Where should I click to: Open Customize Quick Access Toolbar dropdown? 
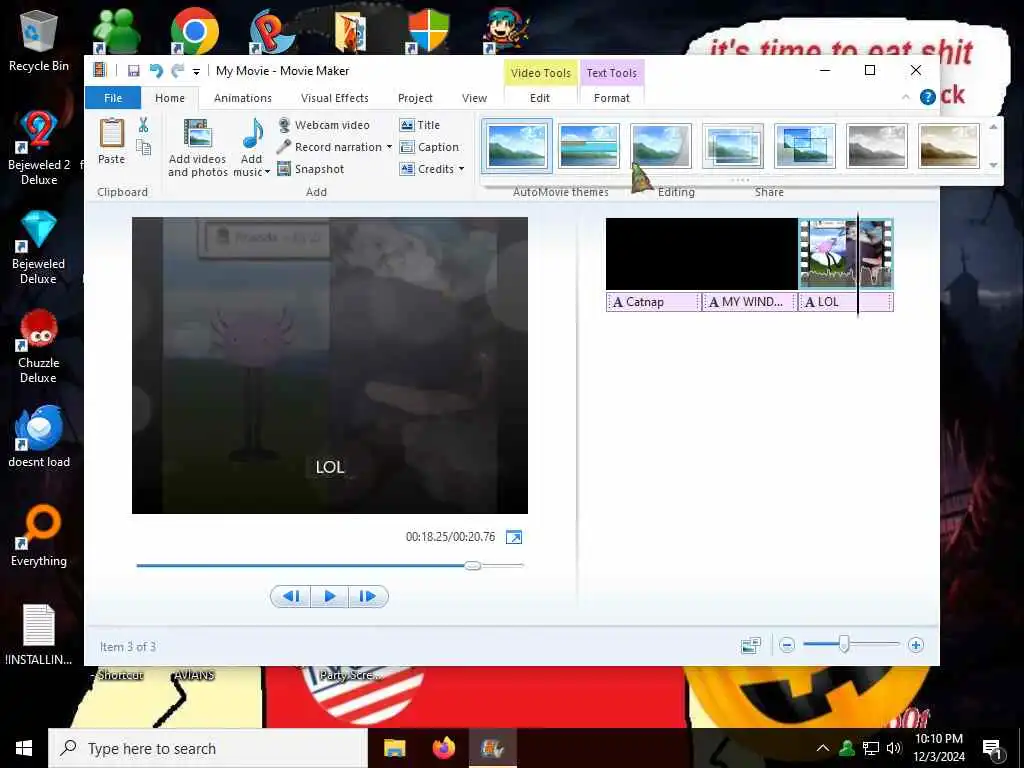point(196,72)
